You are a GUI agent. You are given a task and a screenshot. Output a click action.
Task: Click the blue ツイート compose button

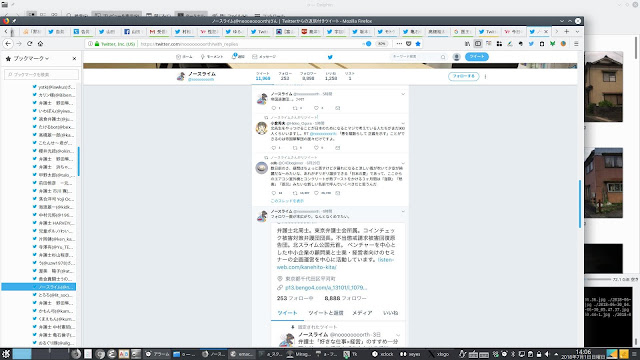477,57
